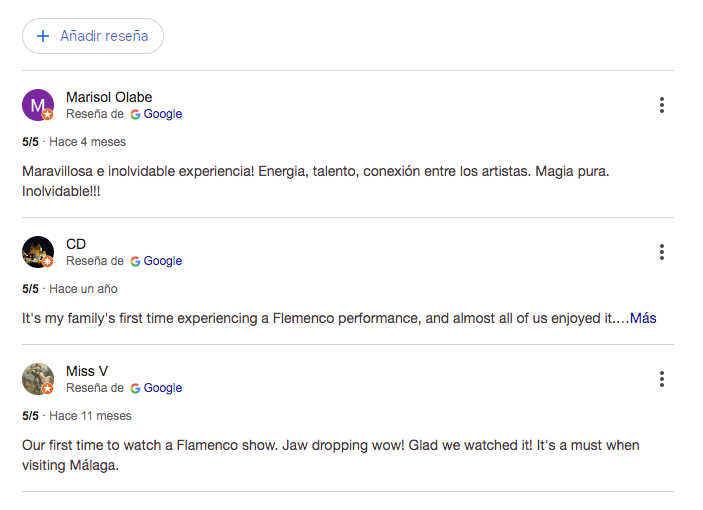Open Marisol Olabe reviewer name
Screen dimensions: 703x510
(x=109, y=97)
